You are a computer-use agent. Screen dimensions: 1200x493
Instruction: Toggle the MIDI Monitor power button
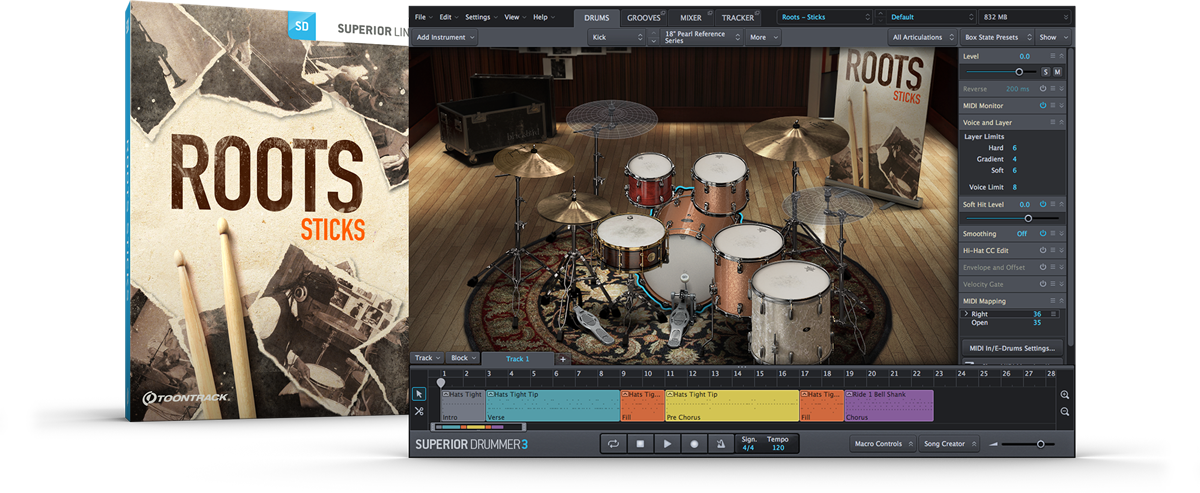click(x=1042, y=105)
